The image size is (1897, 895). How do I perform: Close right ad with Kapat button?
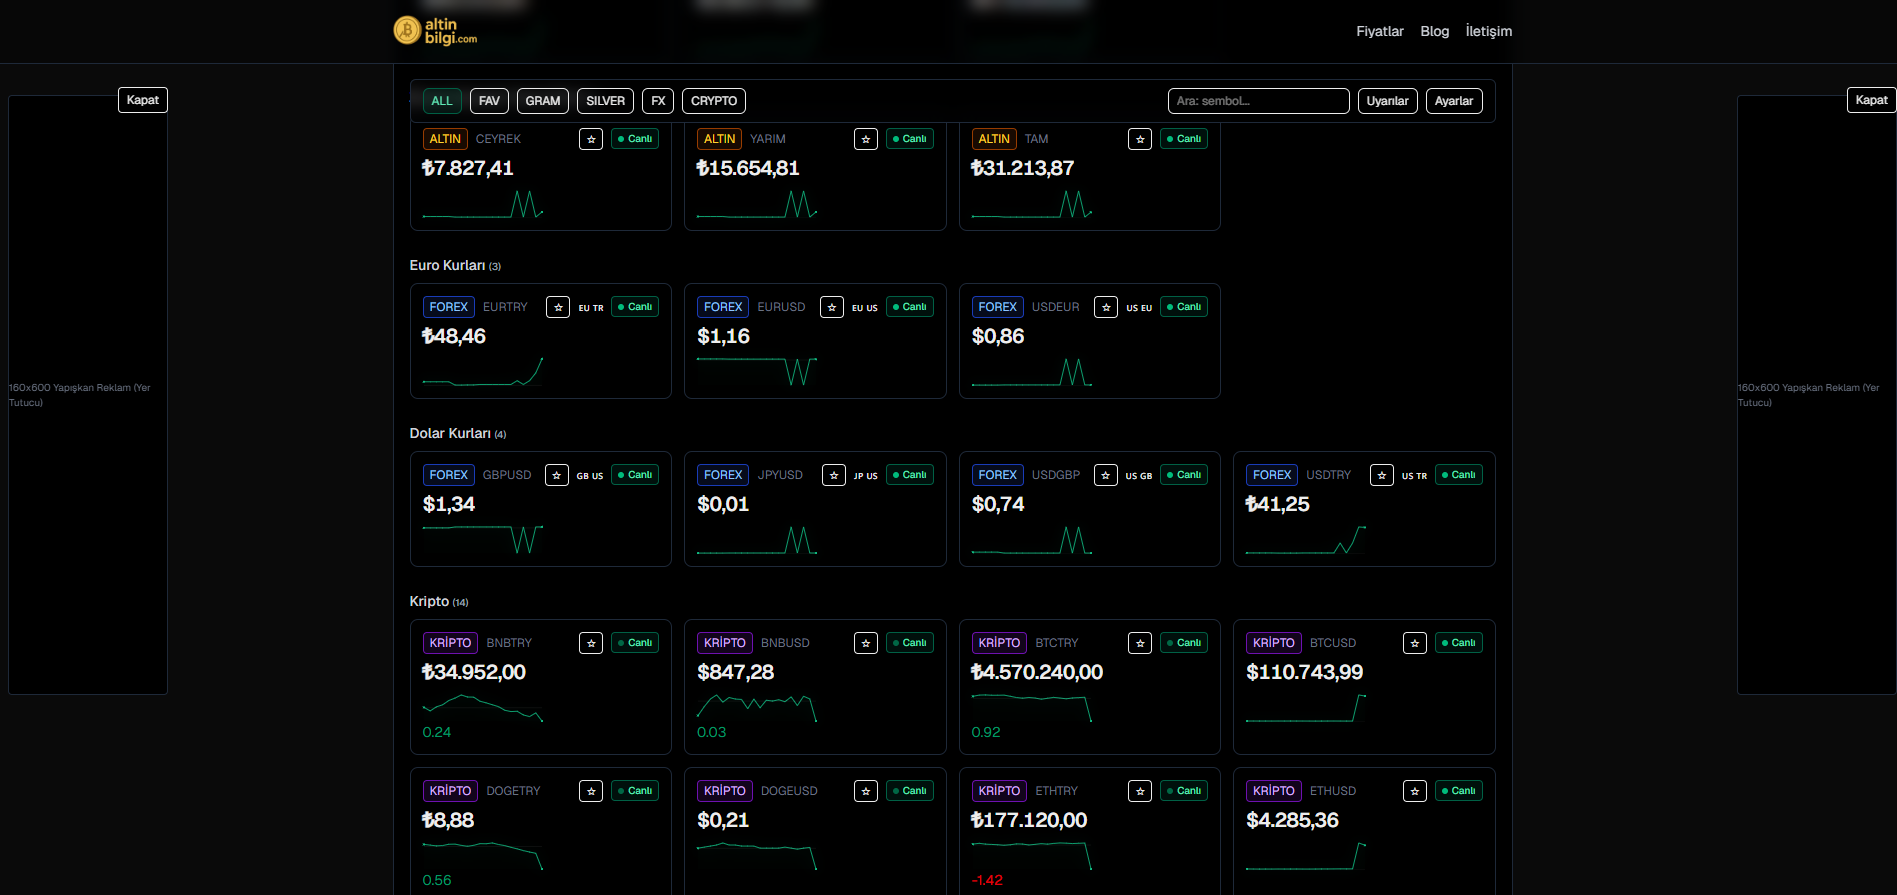tap(1872, 100)
